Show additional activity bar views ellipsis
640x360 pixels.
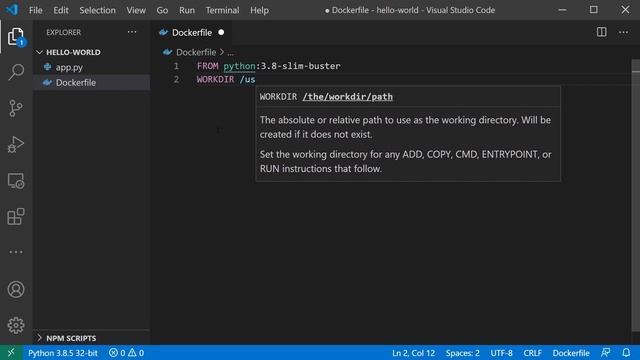click(x=16, y=252)
